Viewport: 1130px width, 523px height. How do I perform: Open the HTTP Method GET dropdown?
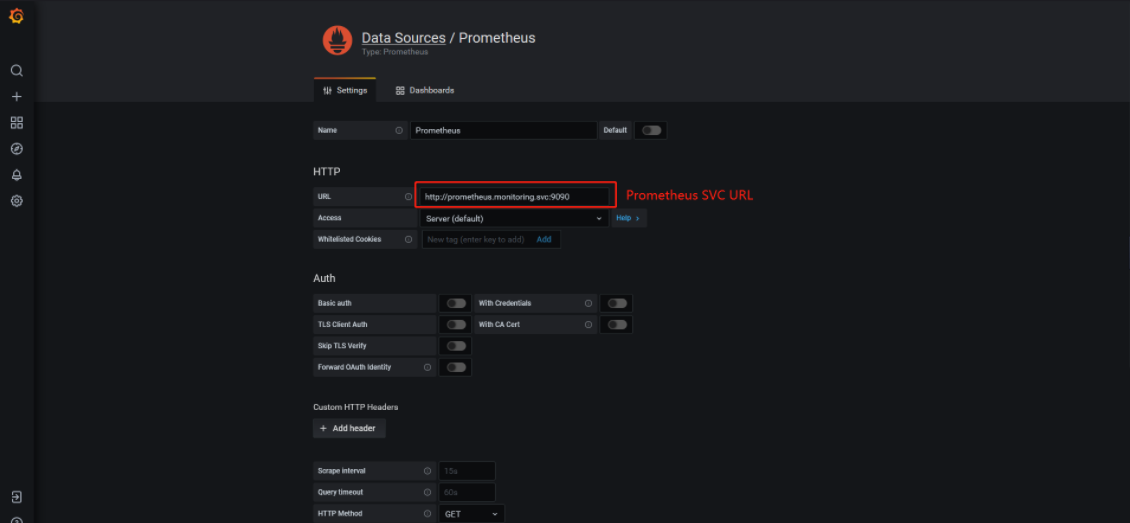(x=471, y=514)
